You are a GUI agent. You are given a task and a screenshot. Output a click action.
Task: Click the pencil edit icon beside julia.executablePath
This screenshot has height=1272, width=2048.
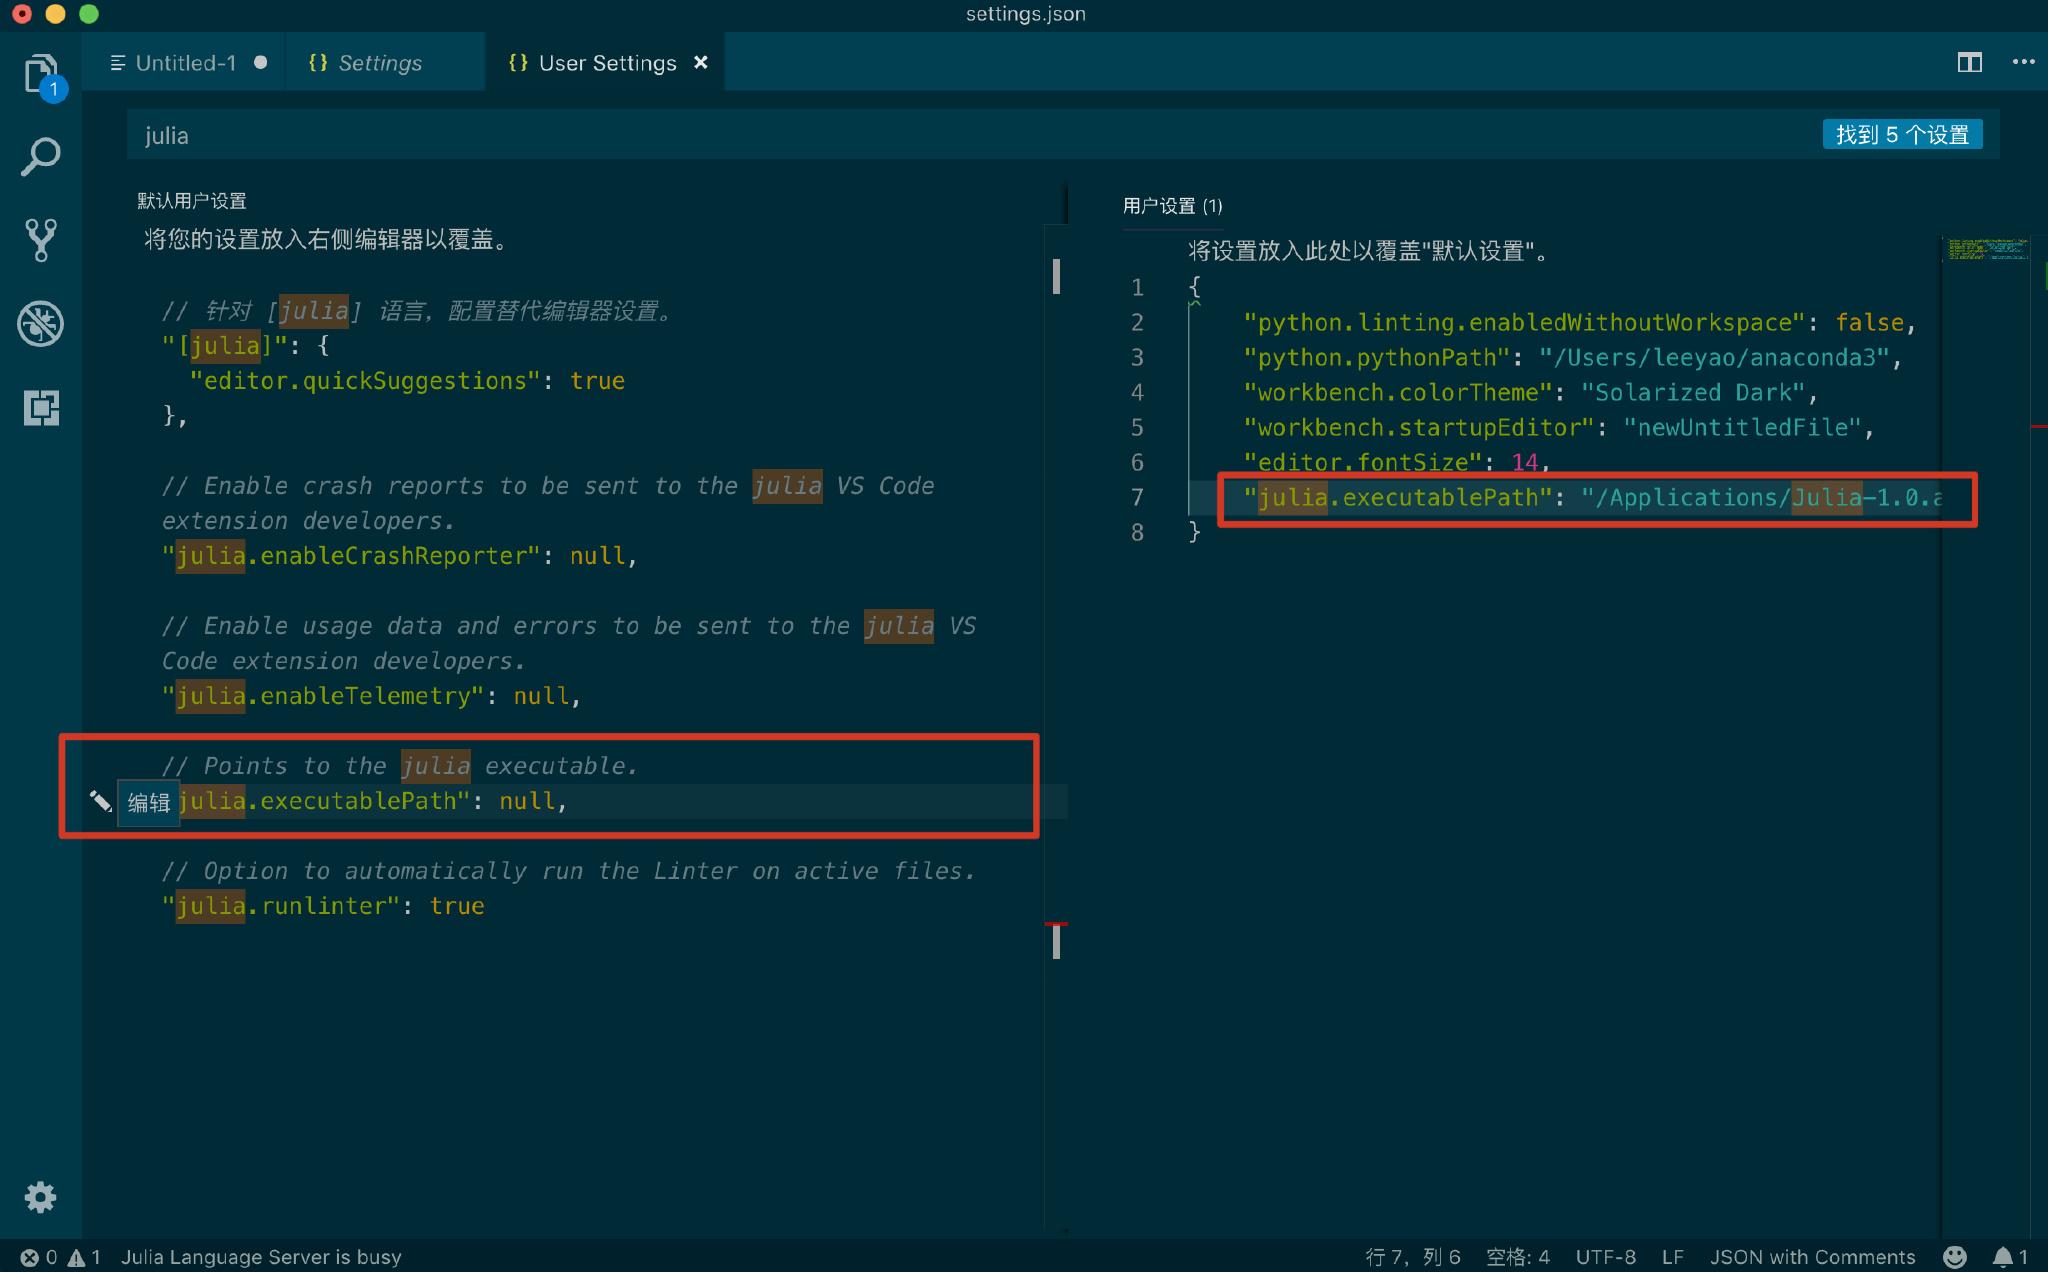click(x=100, y=801)
